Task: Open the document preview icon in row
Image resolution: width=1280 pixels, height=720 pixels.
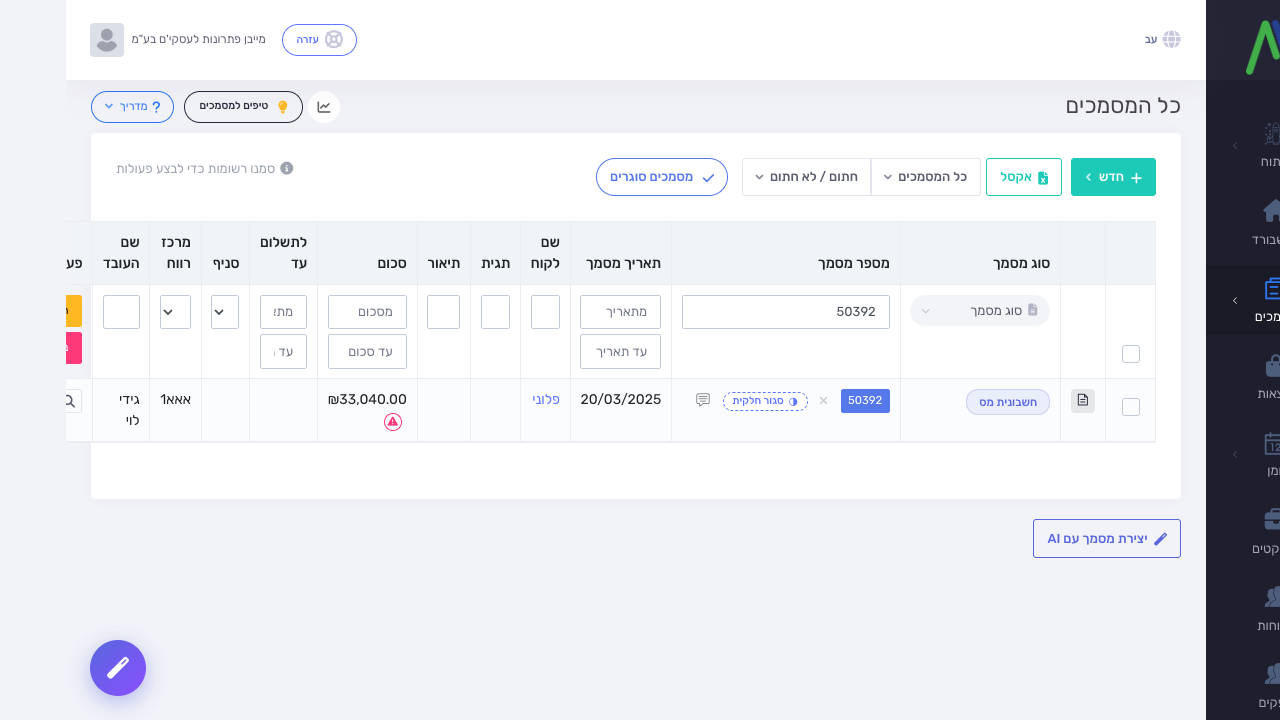Action: 1083,401
